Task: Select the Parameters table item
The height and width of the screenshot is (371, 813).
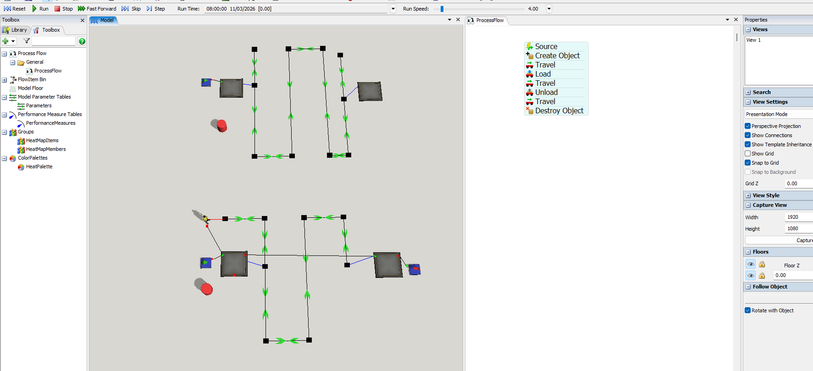Action: point(38,106)
